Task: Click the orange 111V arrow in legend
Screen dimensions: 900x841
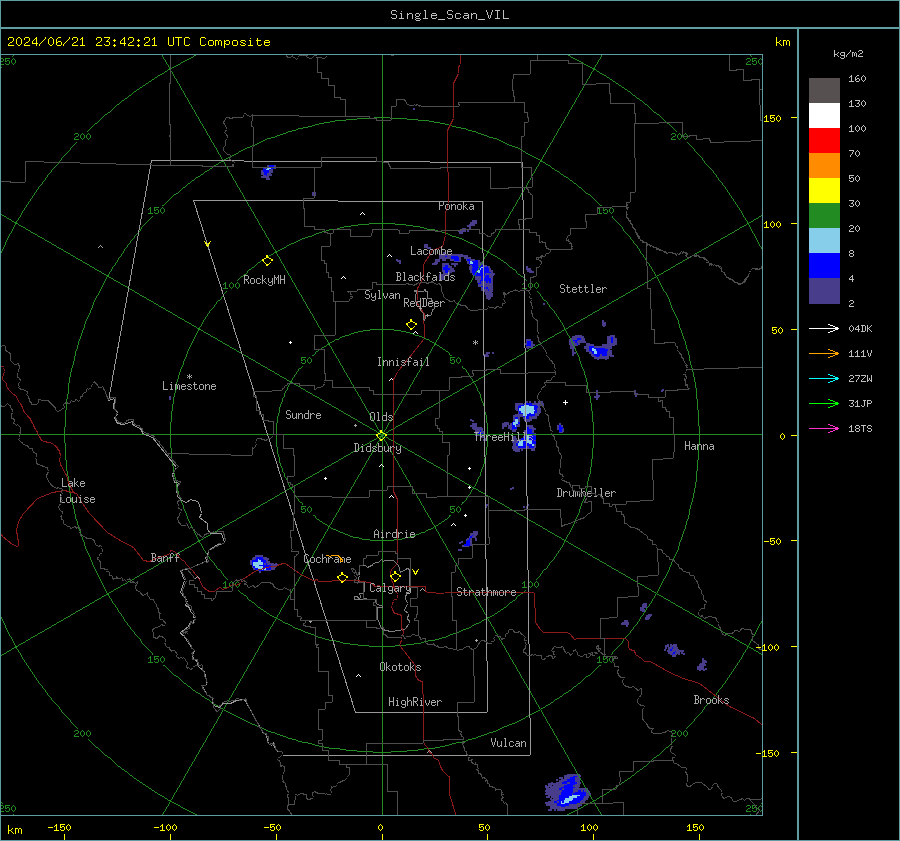Action: 824,354
